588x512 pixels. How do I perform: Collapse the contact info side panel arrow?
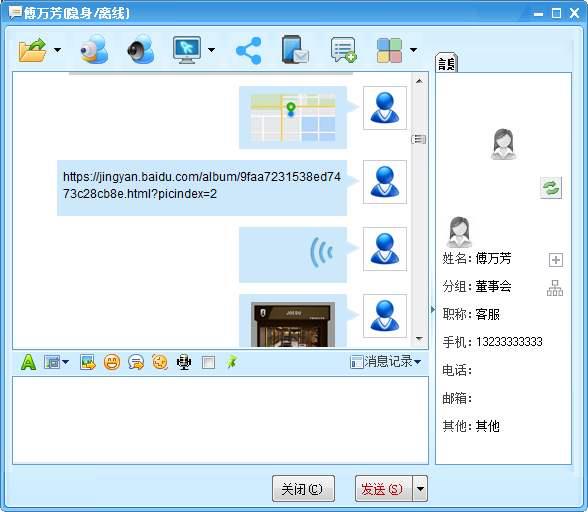(x=433, y=309)
